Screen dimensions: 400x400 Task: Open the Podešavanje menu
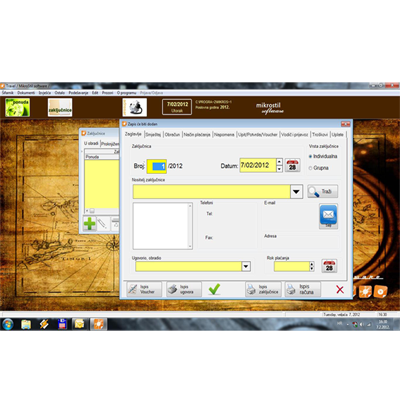coord(78,93)
